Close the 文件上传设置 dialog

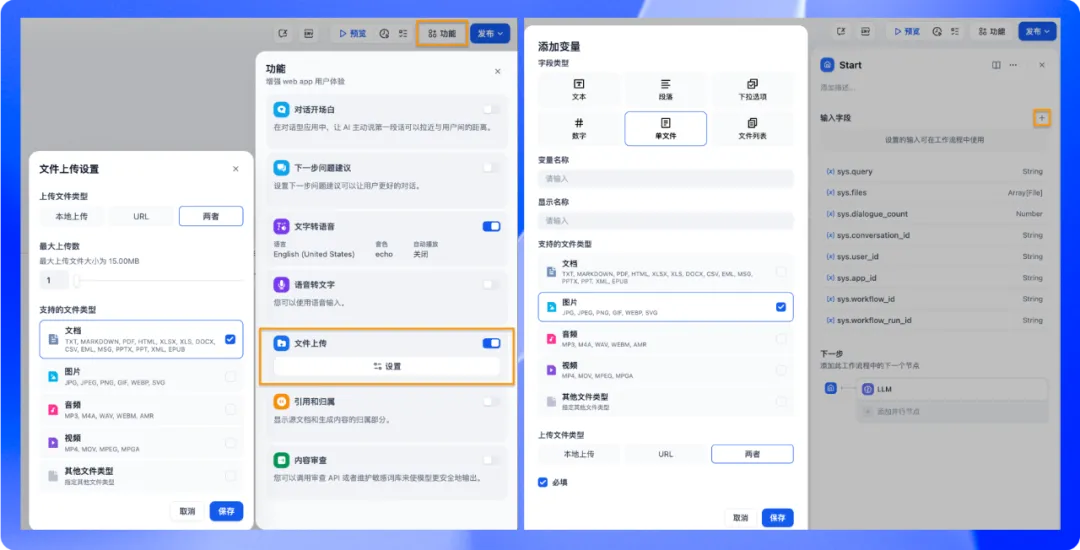point(236,169)
